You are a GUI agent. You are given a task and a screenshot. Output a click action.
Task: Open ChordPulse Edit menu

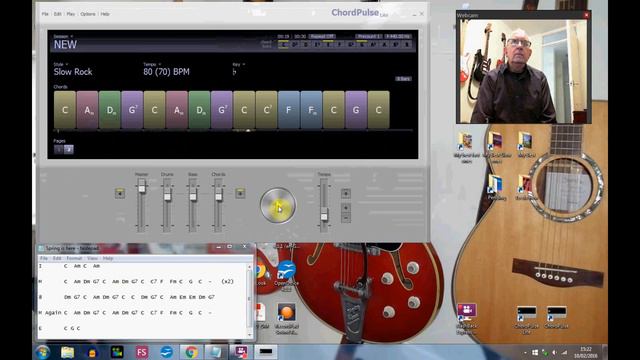tap(58, 14)
